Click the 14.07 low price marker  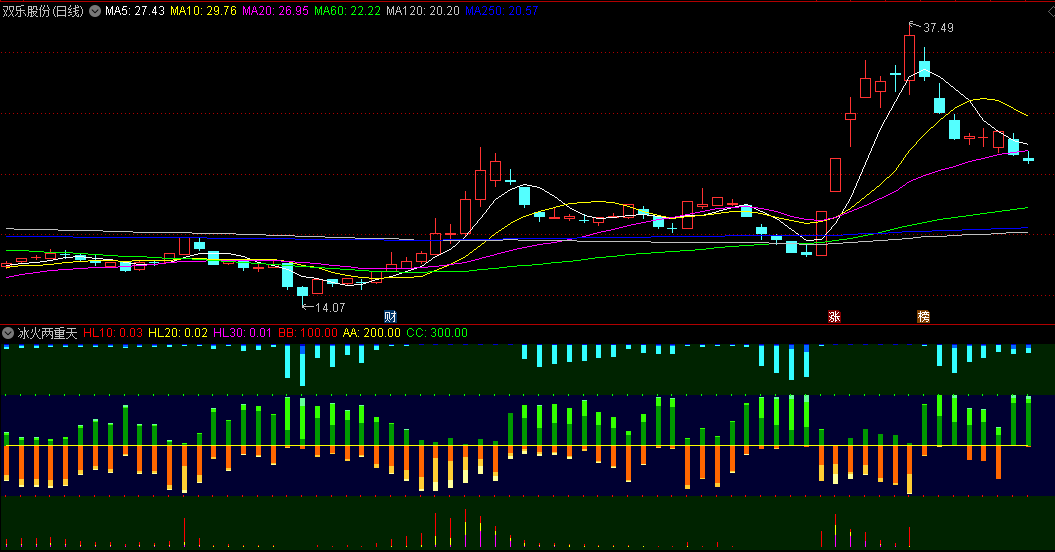[x=330, y=308]
